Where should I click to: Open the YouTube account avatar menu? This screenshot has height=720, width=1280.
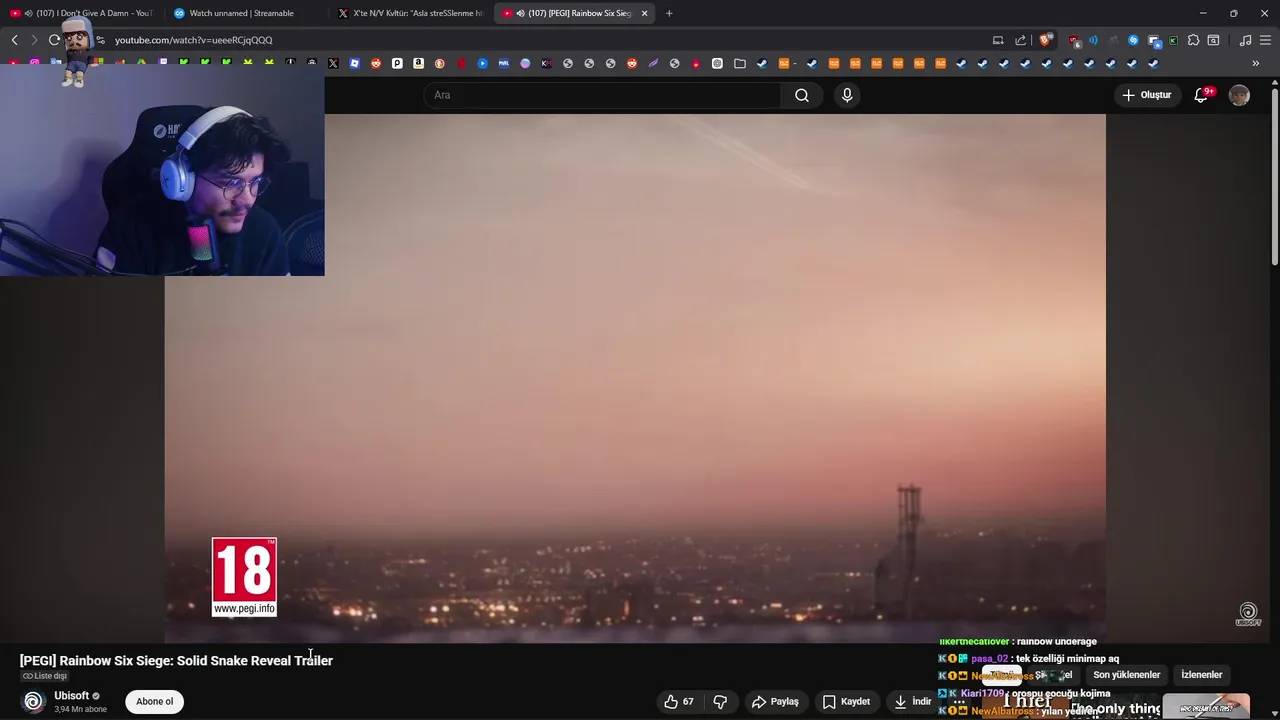click(1239, 95)
